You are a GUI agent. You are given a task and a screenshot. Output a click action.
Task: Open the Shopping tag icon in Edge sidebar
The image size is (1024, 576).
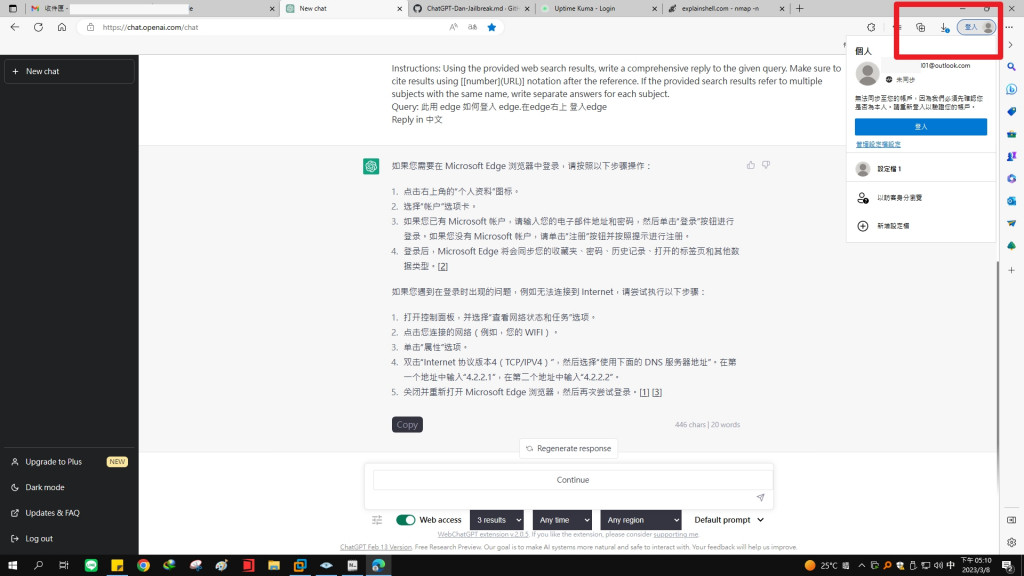click(1012, 112)
